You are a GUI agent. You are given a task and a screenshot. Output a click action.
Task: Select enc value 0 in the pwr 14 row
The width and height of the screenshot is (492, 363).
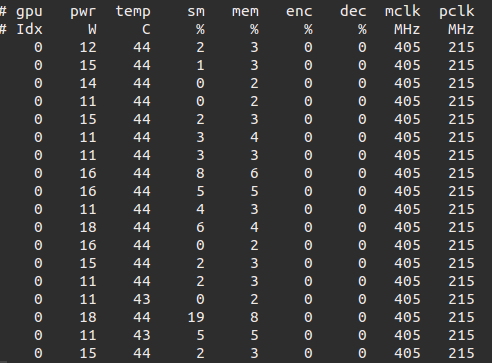coord(308,83)
